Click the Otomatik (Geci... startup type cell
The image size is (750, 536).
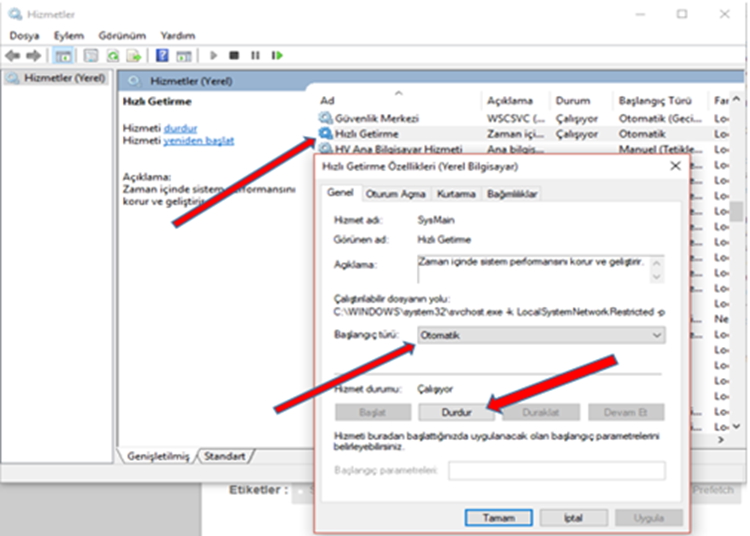click(x=660, y=118)
